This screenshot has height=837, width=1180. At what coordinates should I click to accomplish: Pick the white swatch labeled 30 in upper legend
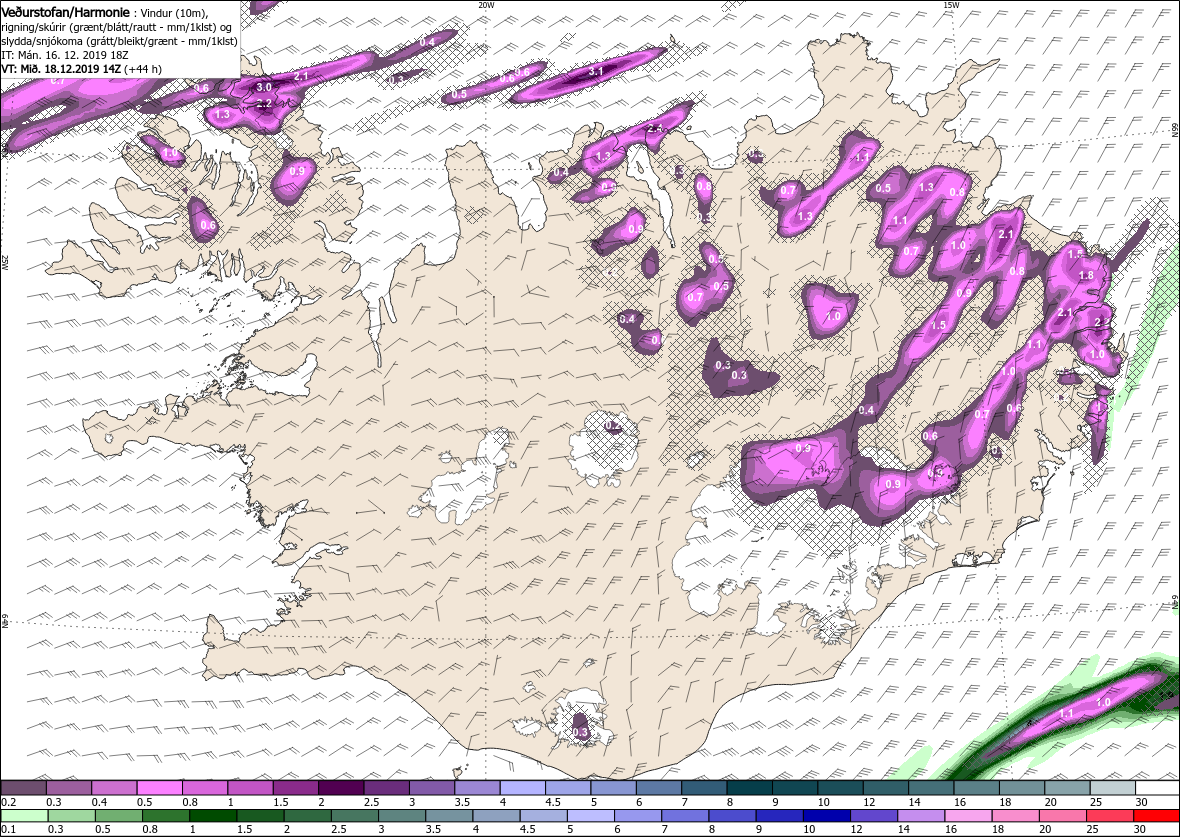pyautogui.click(x=1157, y=788)
